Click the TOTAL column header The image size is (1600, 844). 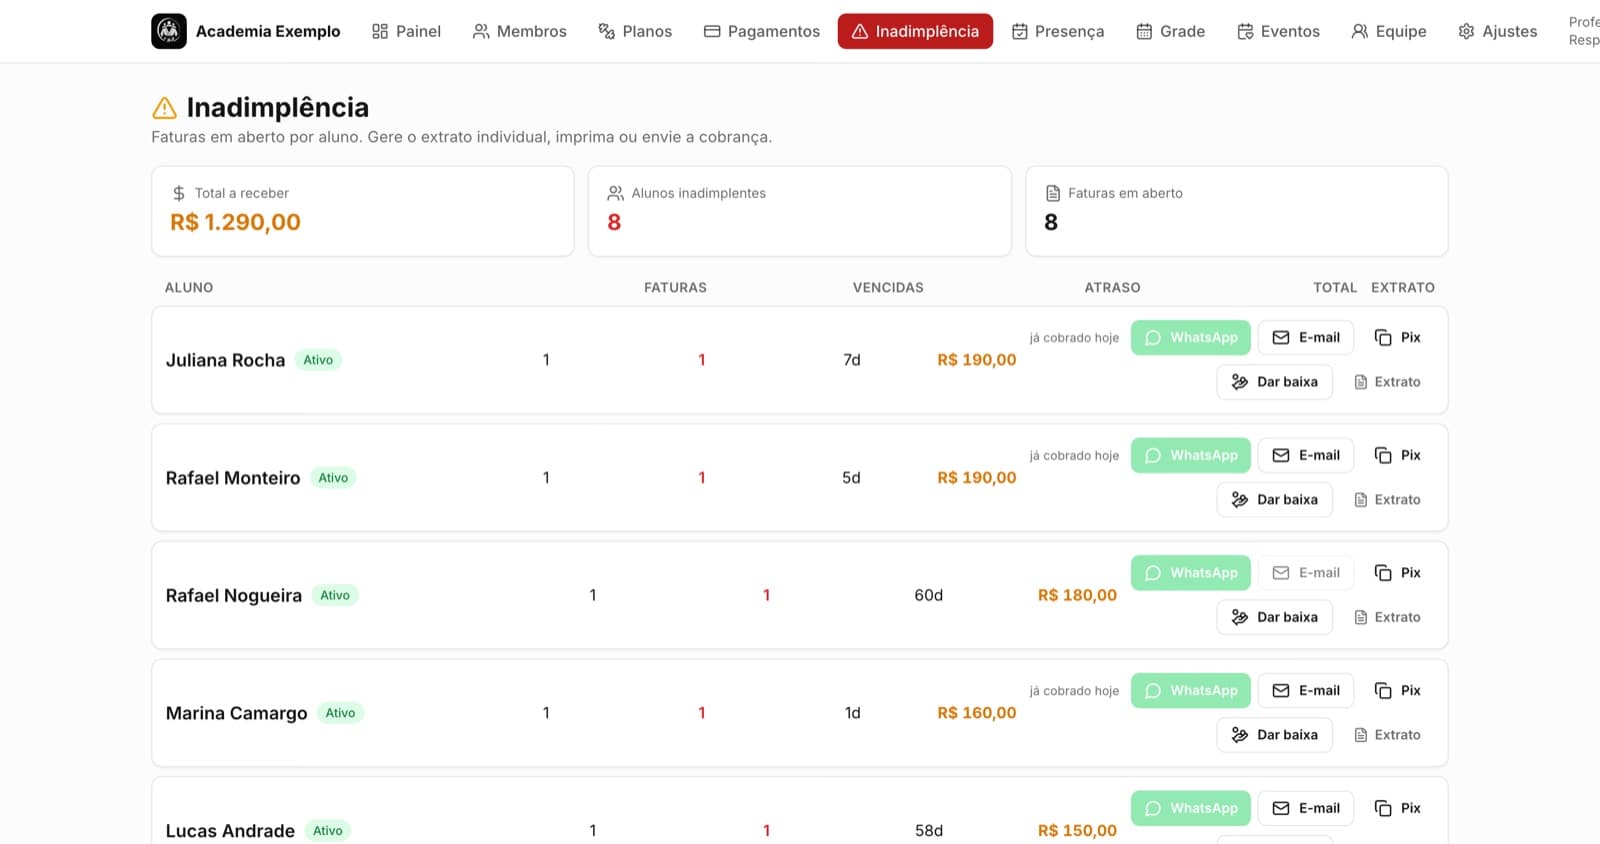[1335, 287]
